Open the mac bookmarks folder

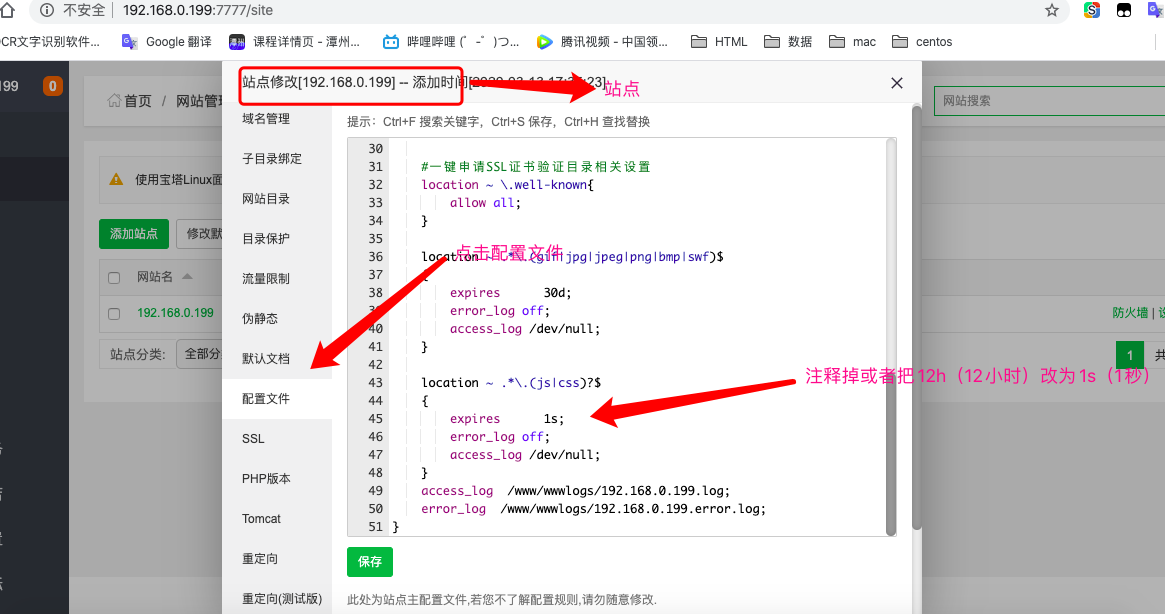point(852,42)
